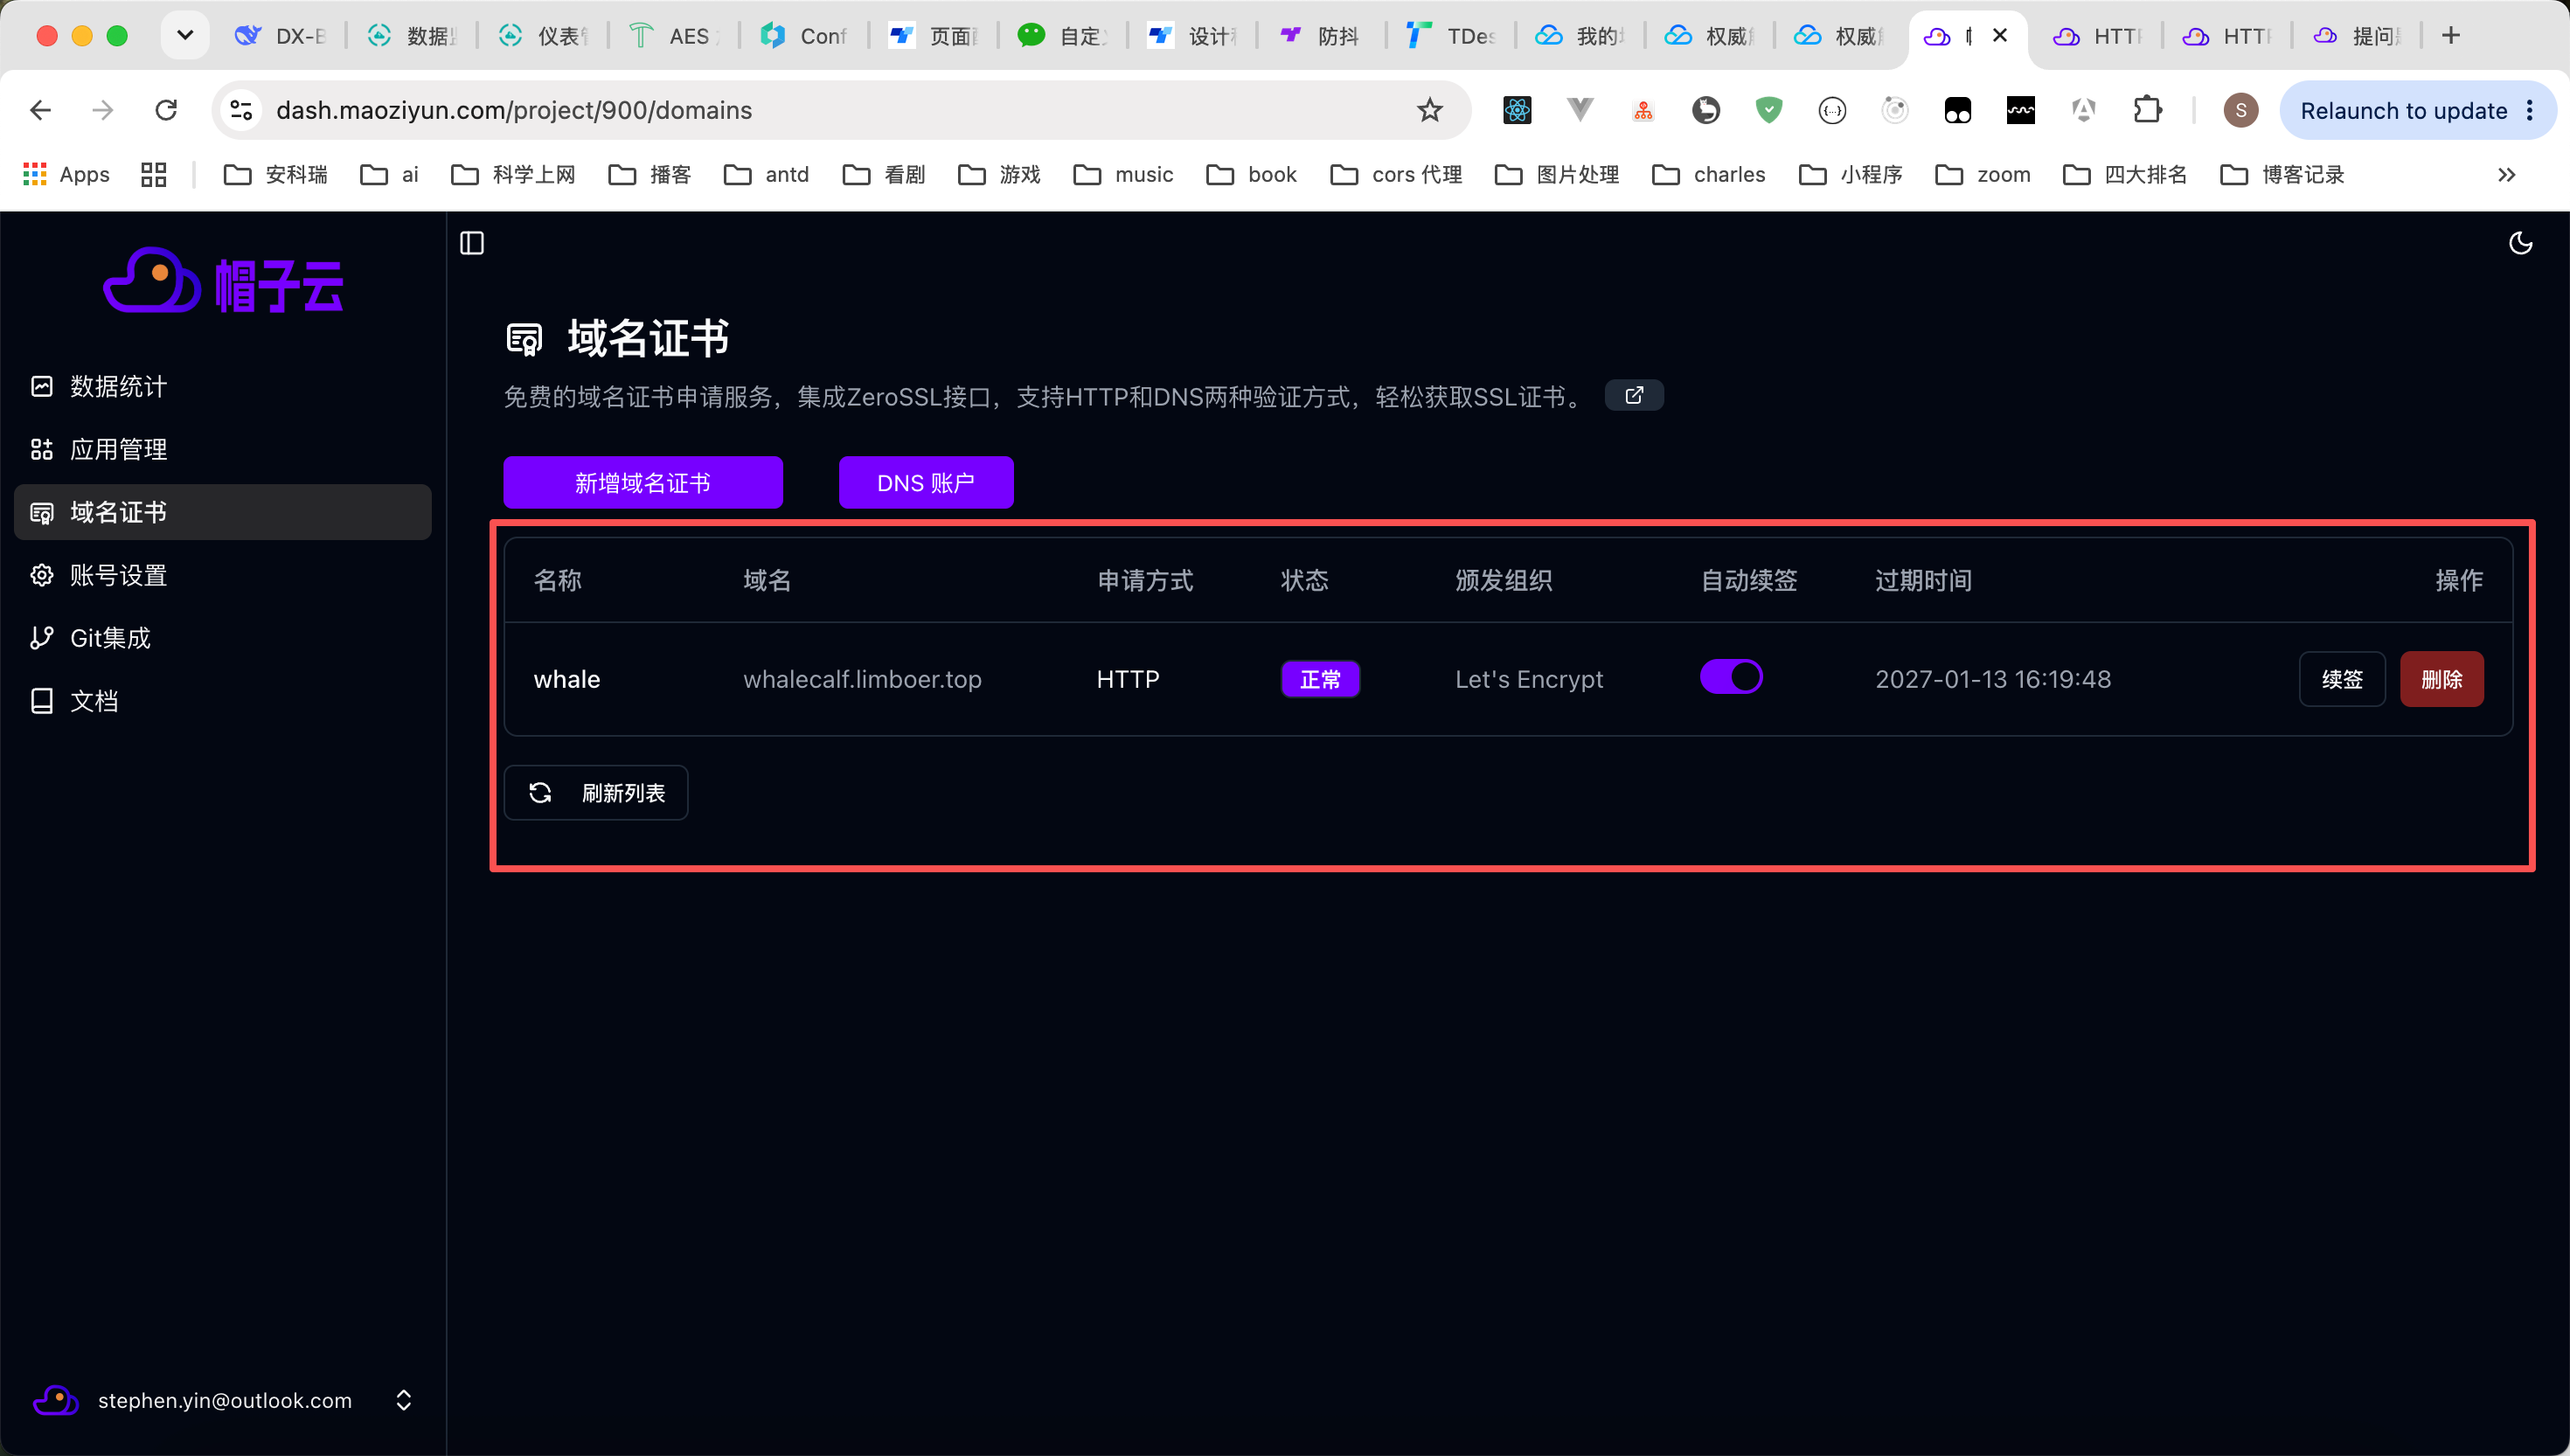
Task: Open the React DevTools extension icon
Action: 1517,110
